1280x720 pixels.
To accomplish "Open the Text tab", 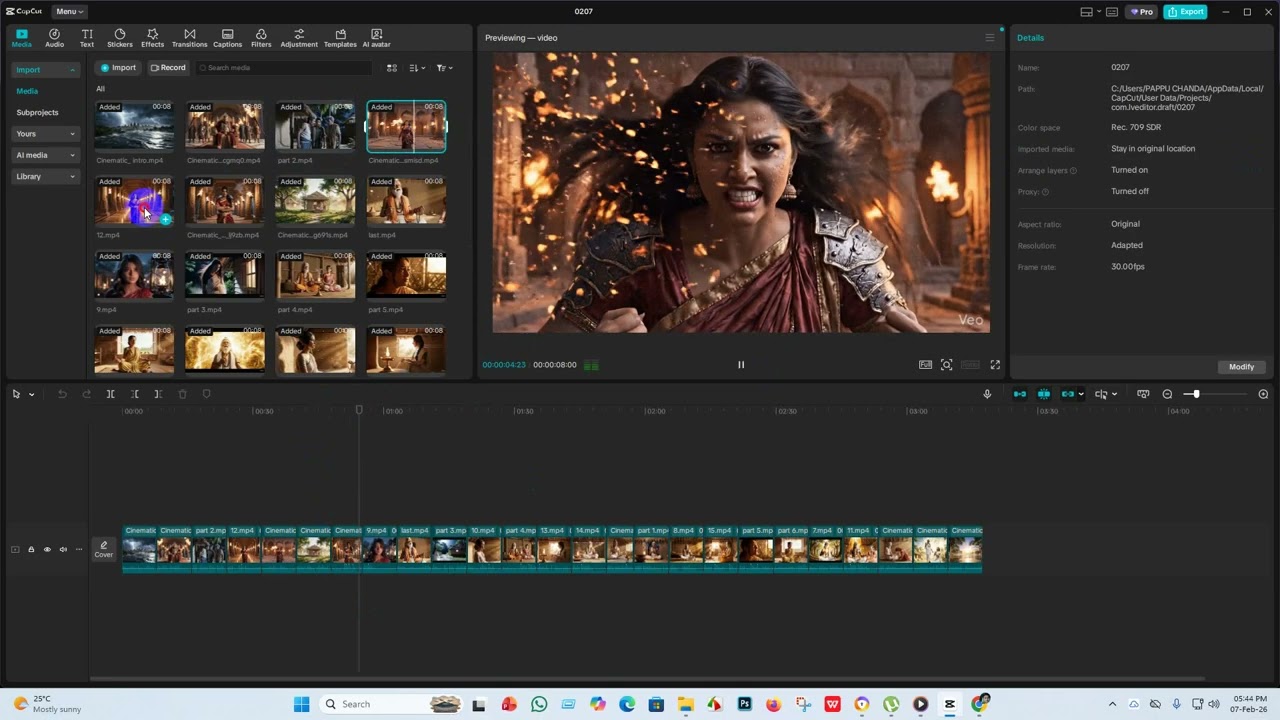I will click(x=87, y=38).
